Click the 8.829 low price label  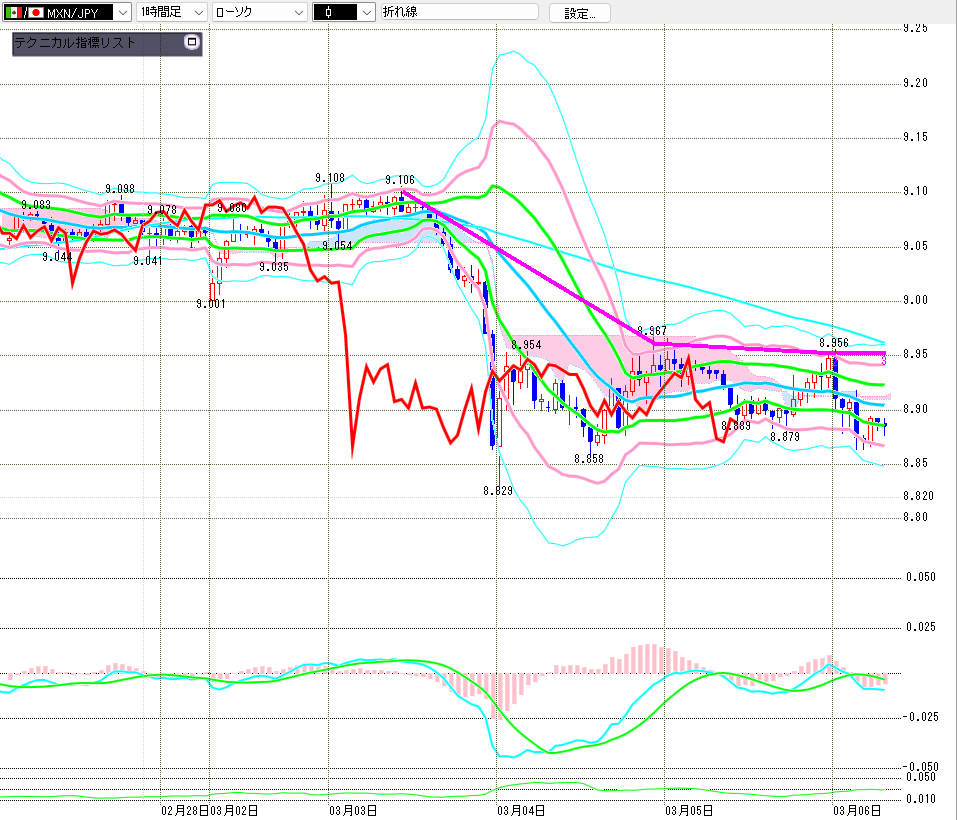coord(497,491)
